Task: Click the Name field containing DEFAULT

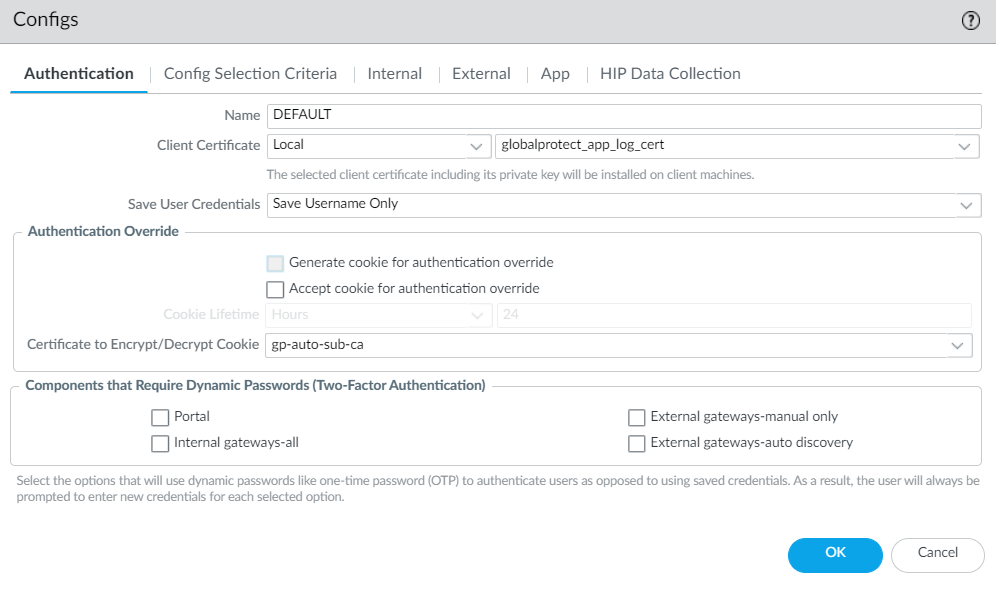Action: [x=623, y=115]
